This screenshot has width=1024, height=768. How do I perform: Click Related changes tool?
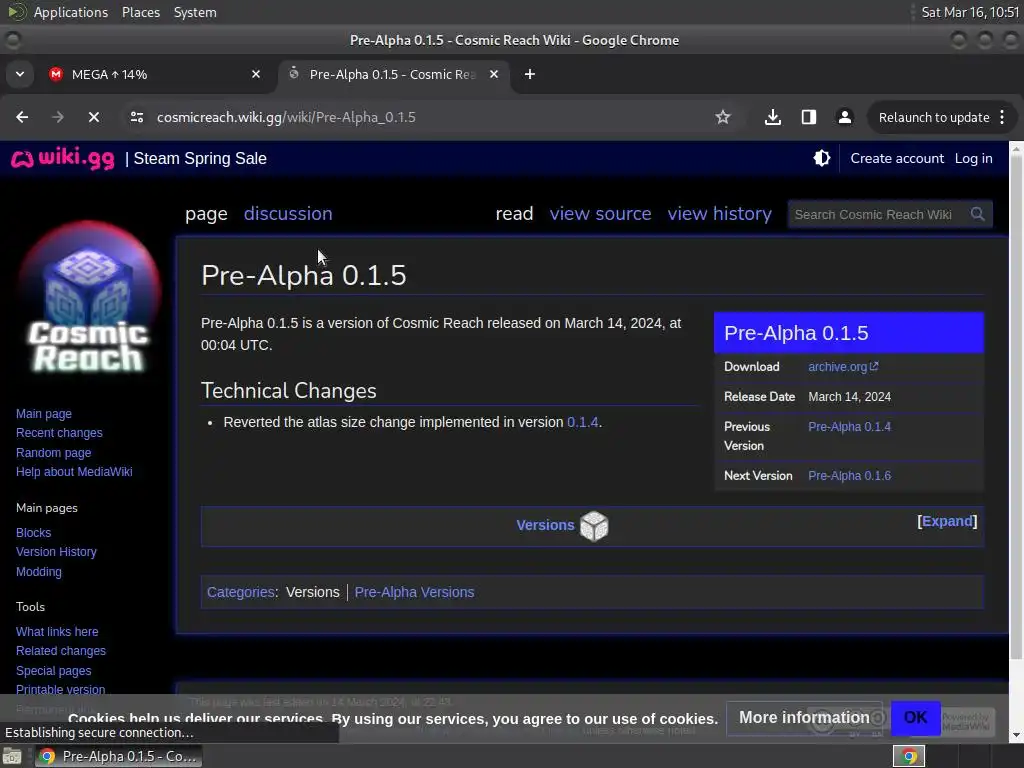click(61, 651)
